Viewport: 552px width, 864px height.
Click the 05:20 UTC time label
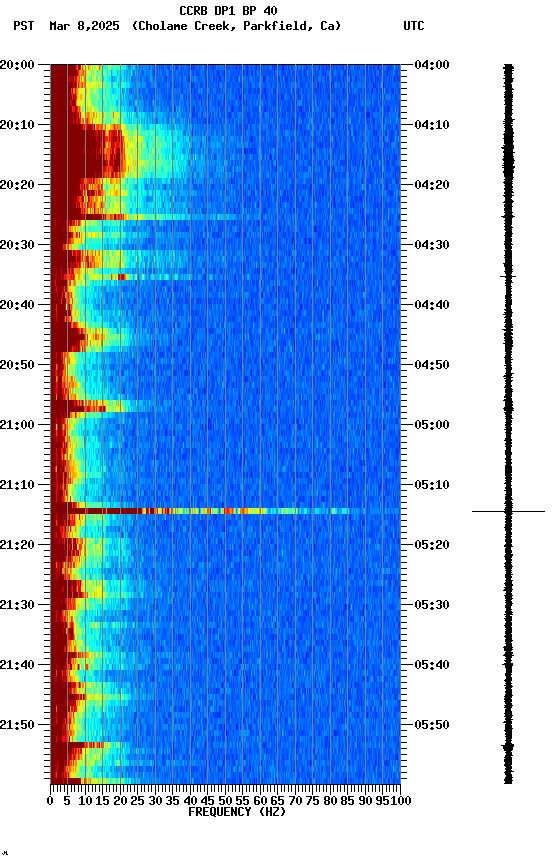click(x=432, y=546)
